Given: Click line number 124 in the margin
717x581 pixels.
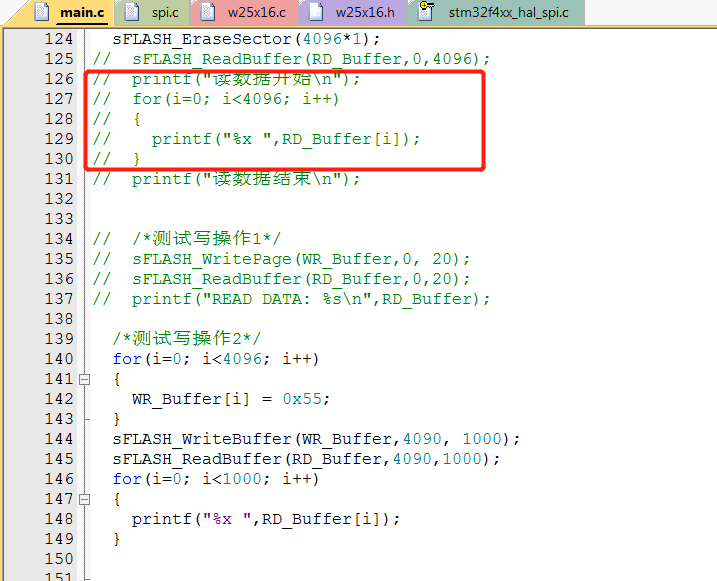Looking at the screenshot, I should (x=59, y=39).
